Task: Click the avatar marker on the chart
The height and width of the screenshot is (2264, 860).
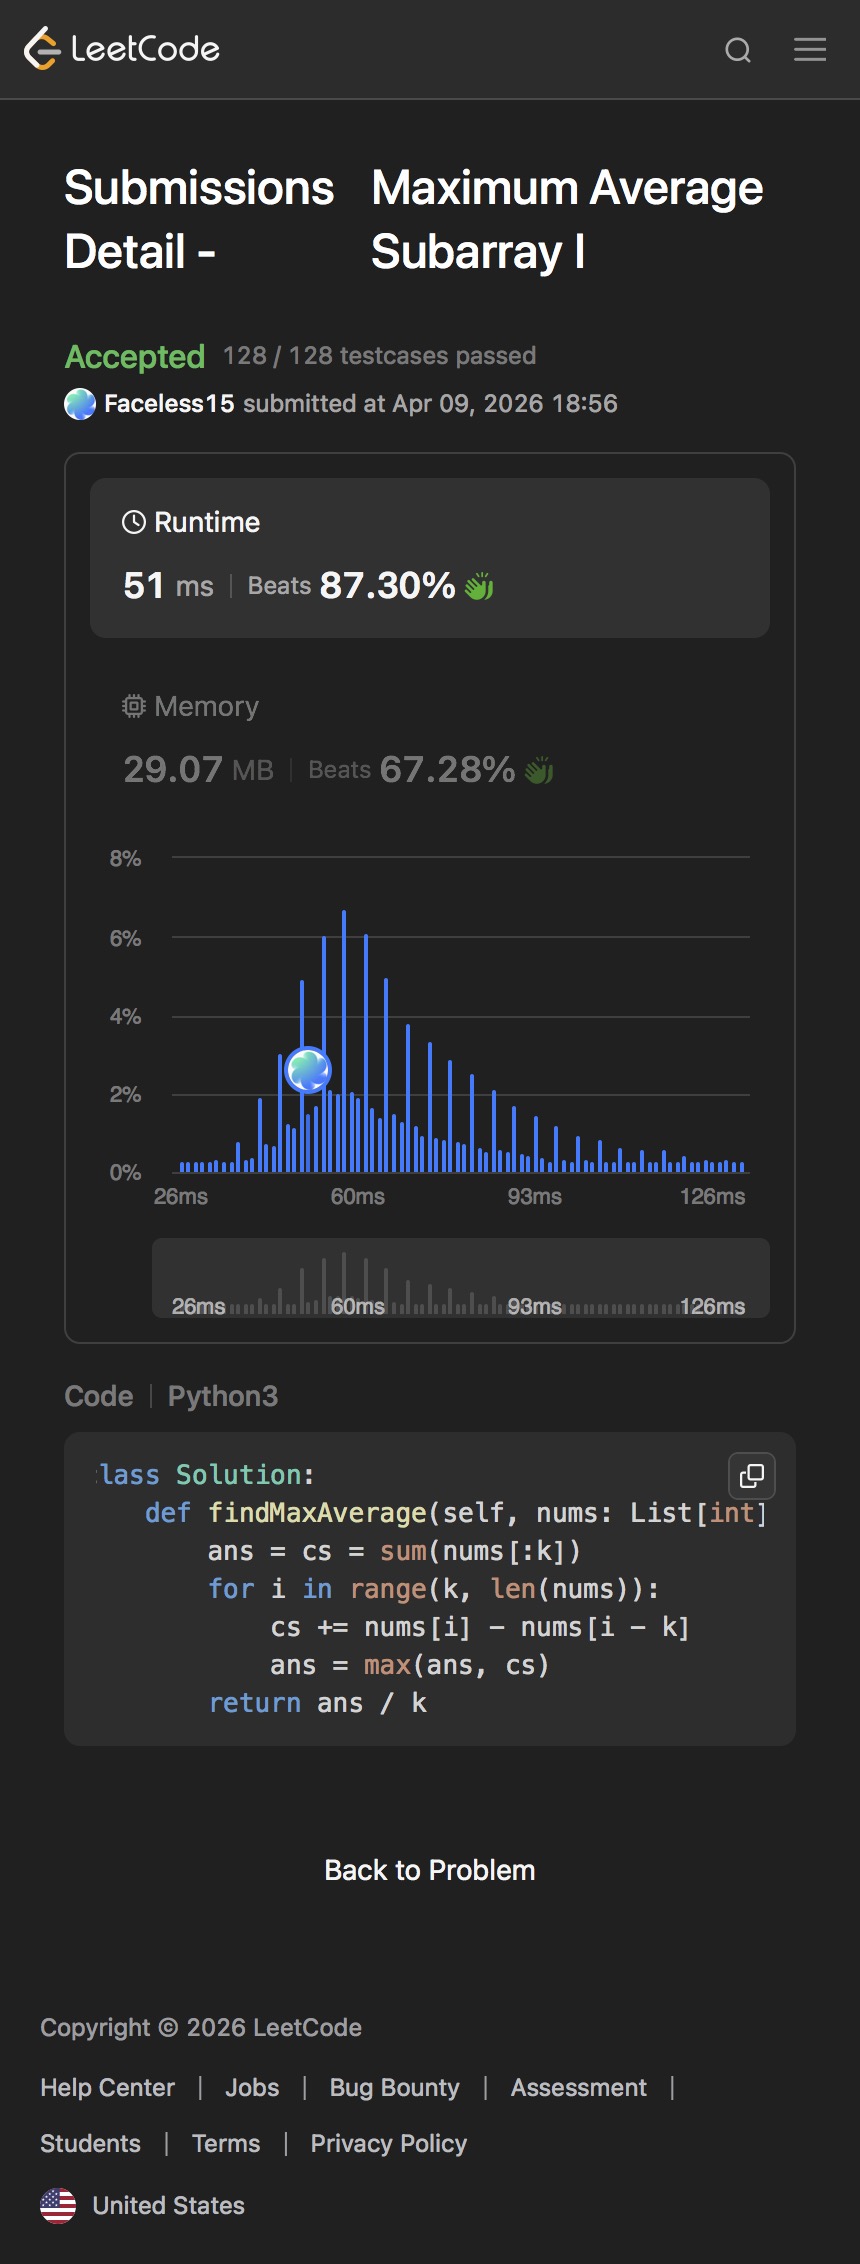Action: point(308,1070)
